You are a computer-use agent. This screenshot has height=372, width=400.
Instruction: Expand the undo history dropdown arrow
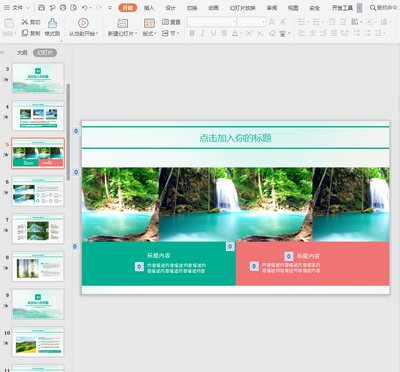[90, 8]
